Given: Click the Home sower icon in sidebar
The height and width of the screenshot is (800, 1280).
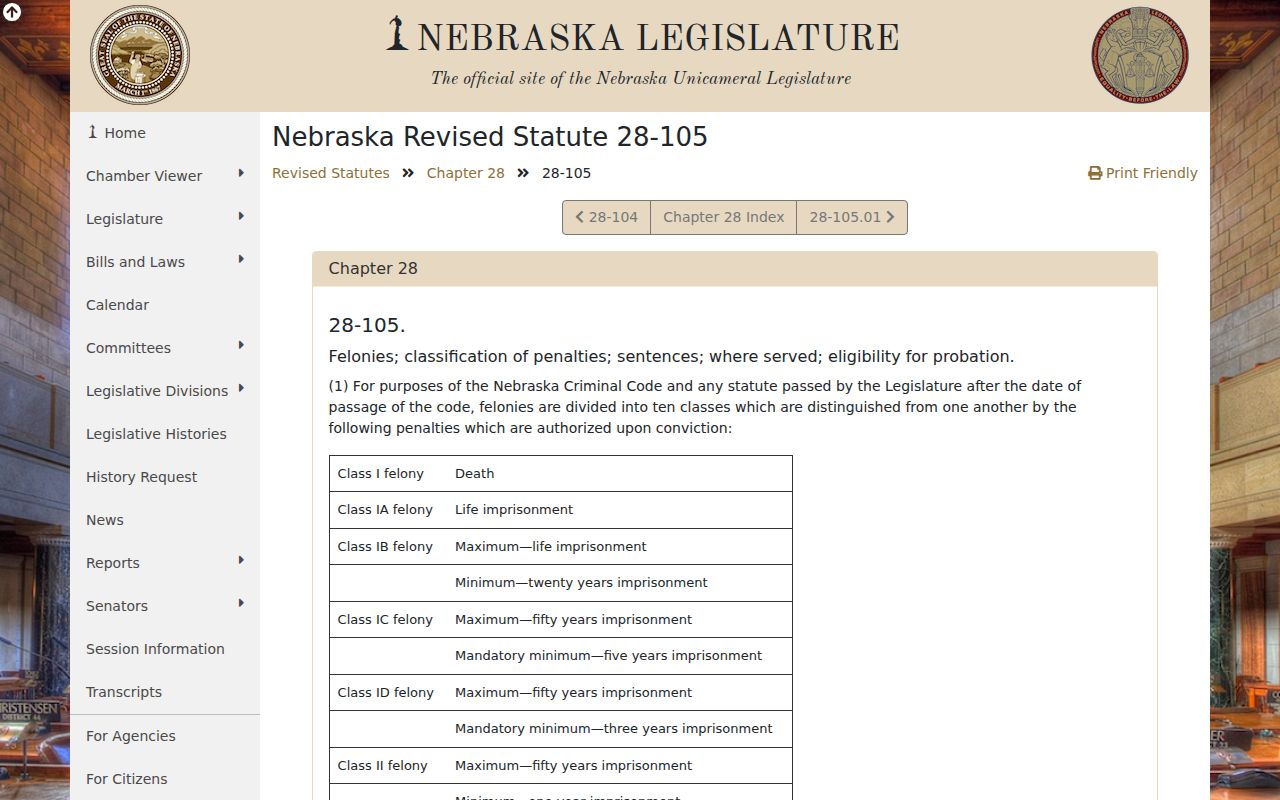Looking at the screenshot, I should 93,132.
